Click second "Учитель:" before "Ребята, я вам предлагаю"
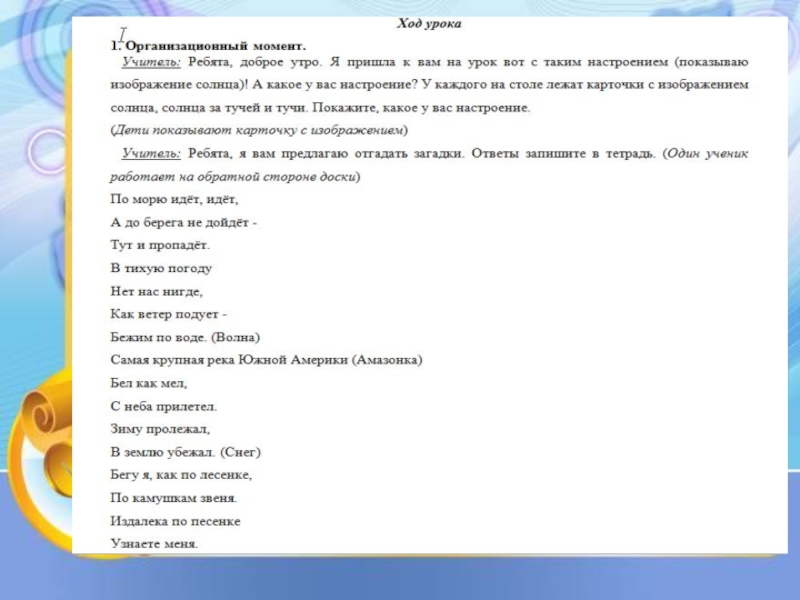This screenshot has height=600, width=800. (x=151, y=154)
